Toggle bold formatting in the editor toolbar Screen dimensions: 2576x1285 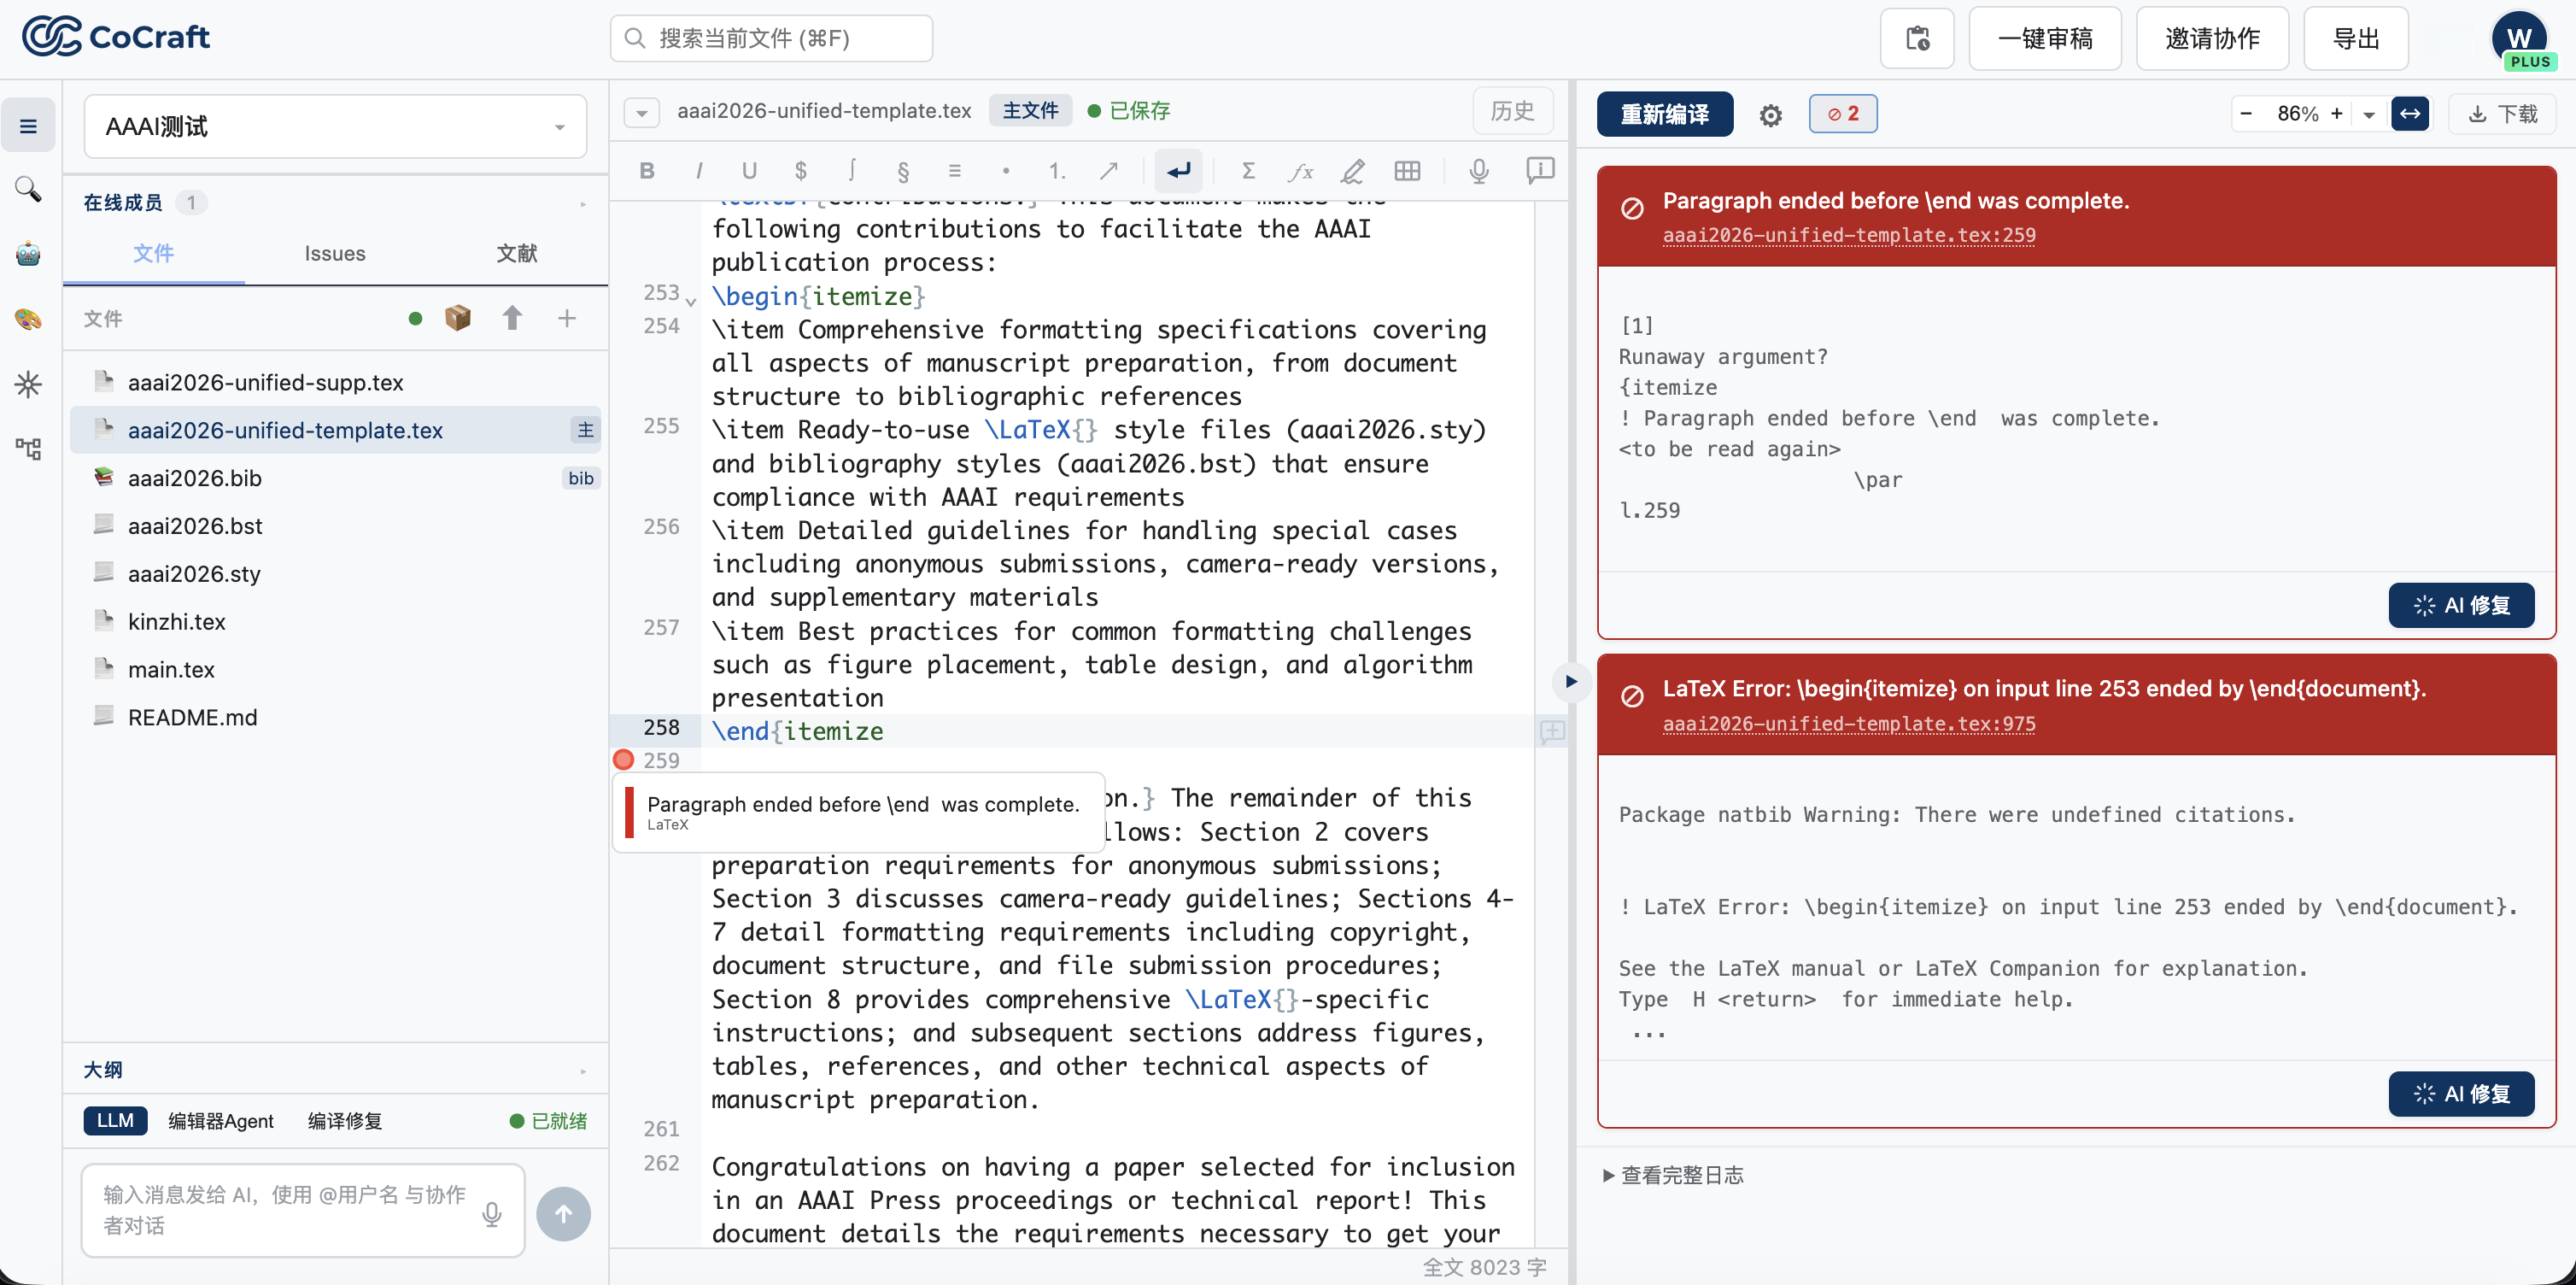tap(647, 171)
